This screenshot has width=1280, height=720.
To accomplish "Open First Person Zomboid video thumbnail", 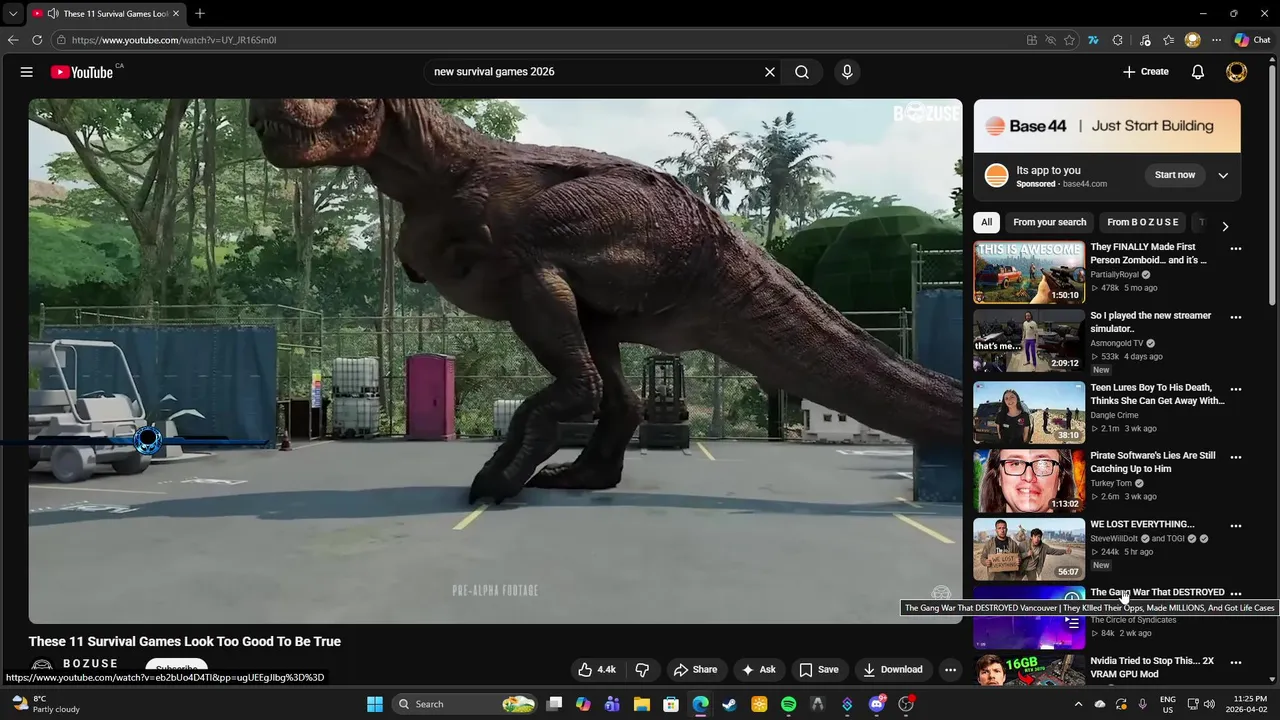I will click(1029, 272).
